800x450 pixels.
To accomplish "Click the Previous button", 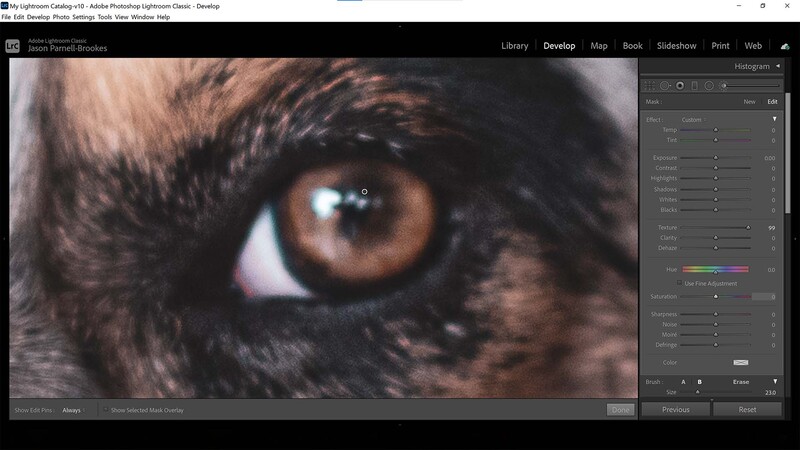I will point(676,409).
